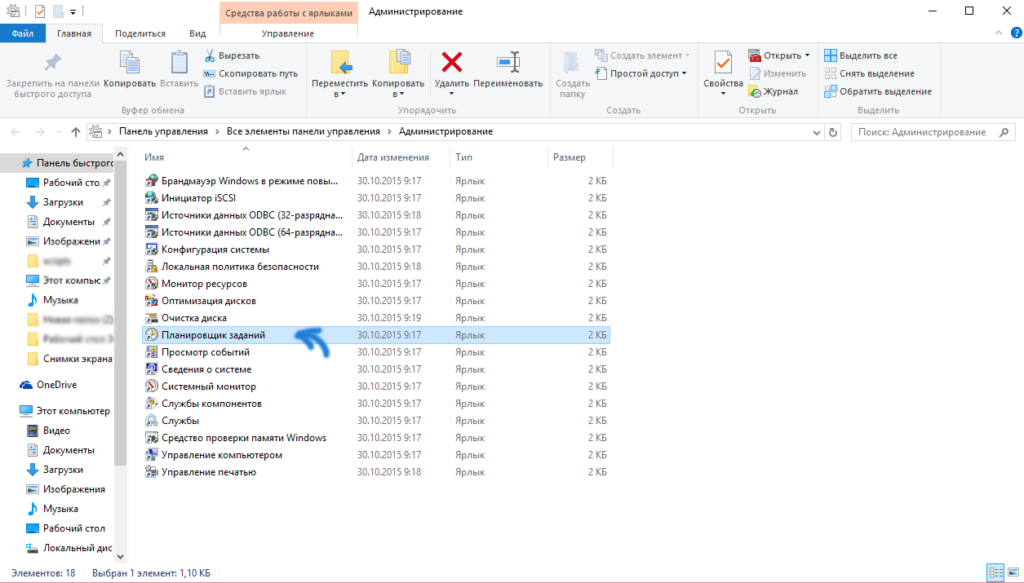Click the Delete red X icon

click(x=451, y=63)
